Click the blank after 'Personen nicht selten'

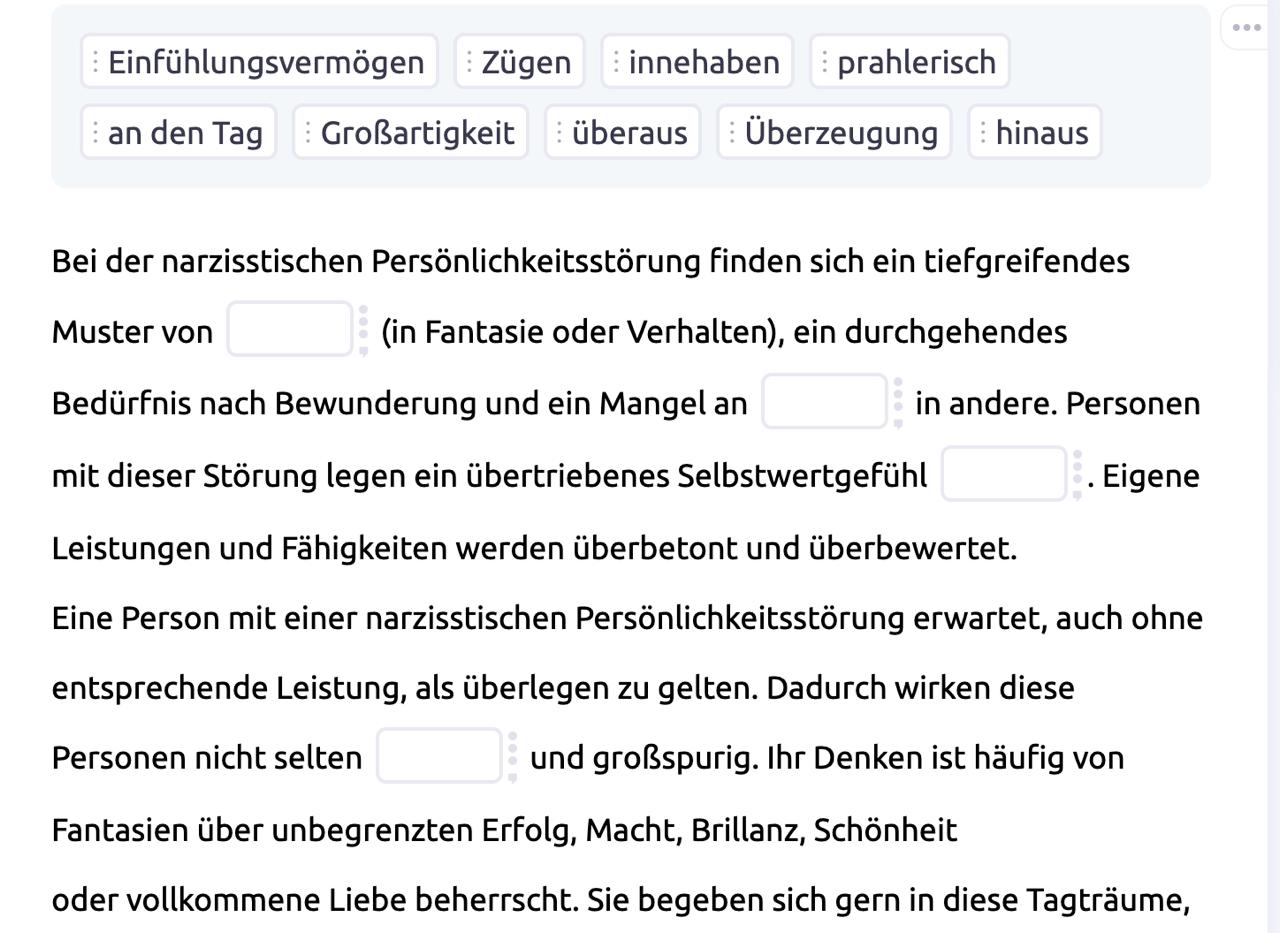point(439,756)
